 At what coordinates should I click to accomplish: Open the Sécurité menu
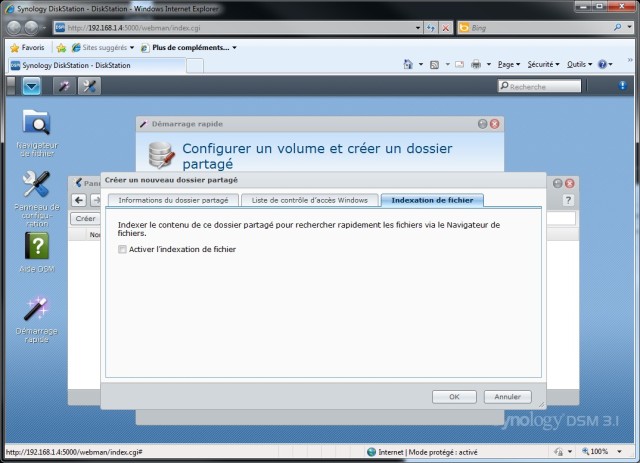point(543,65)
